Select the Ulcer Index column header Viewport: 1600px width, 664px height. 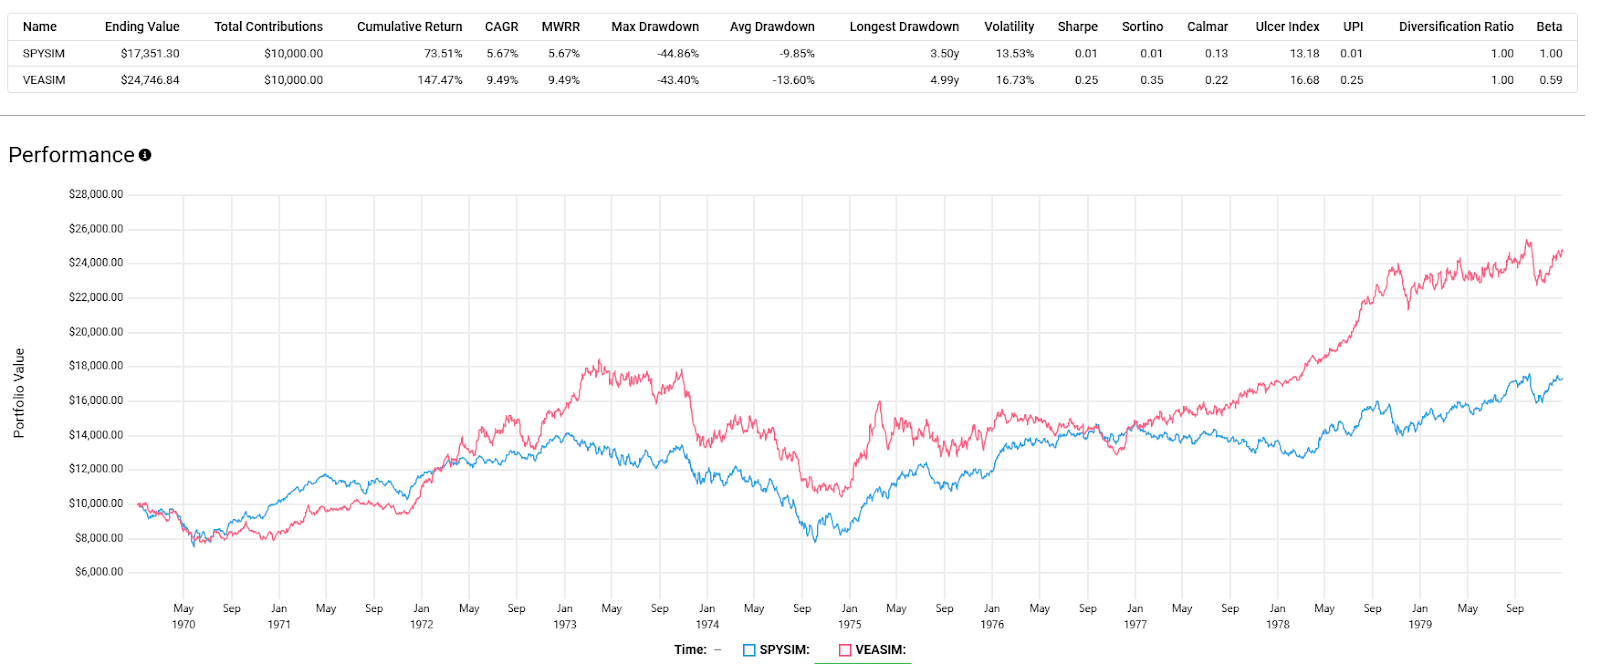[1288, 27]
